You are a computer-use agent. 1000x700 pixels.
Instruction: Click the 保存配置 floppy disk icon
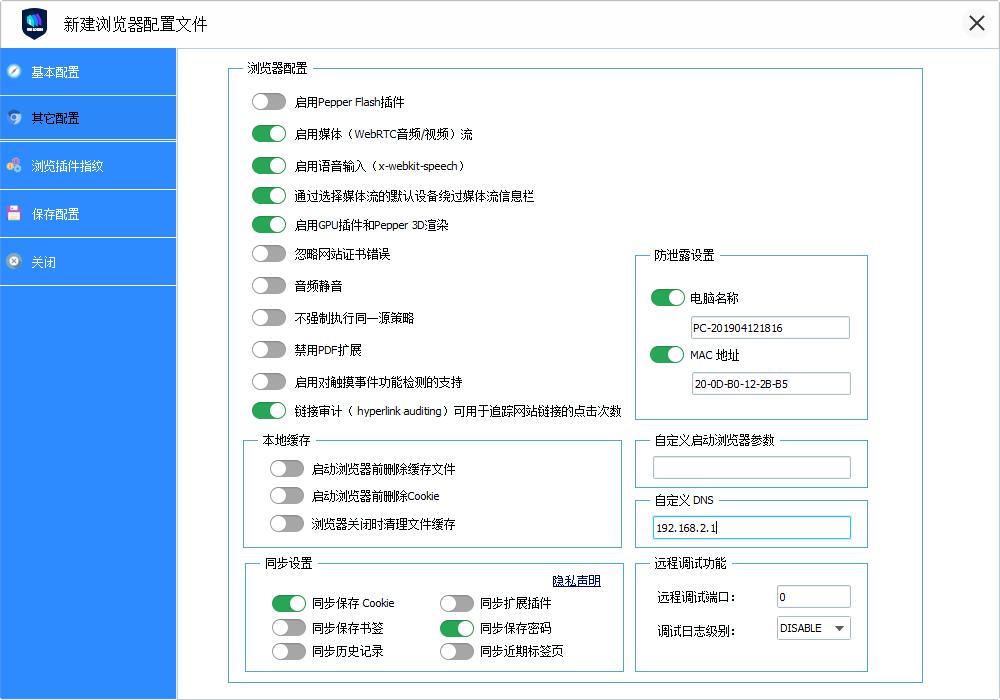14,213
